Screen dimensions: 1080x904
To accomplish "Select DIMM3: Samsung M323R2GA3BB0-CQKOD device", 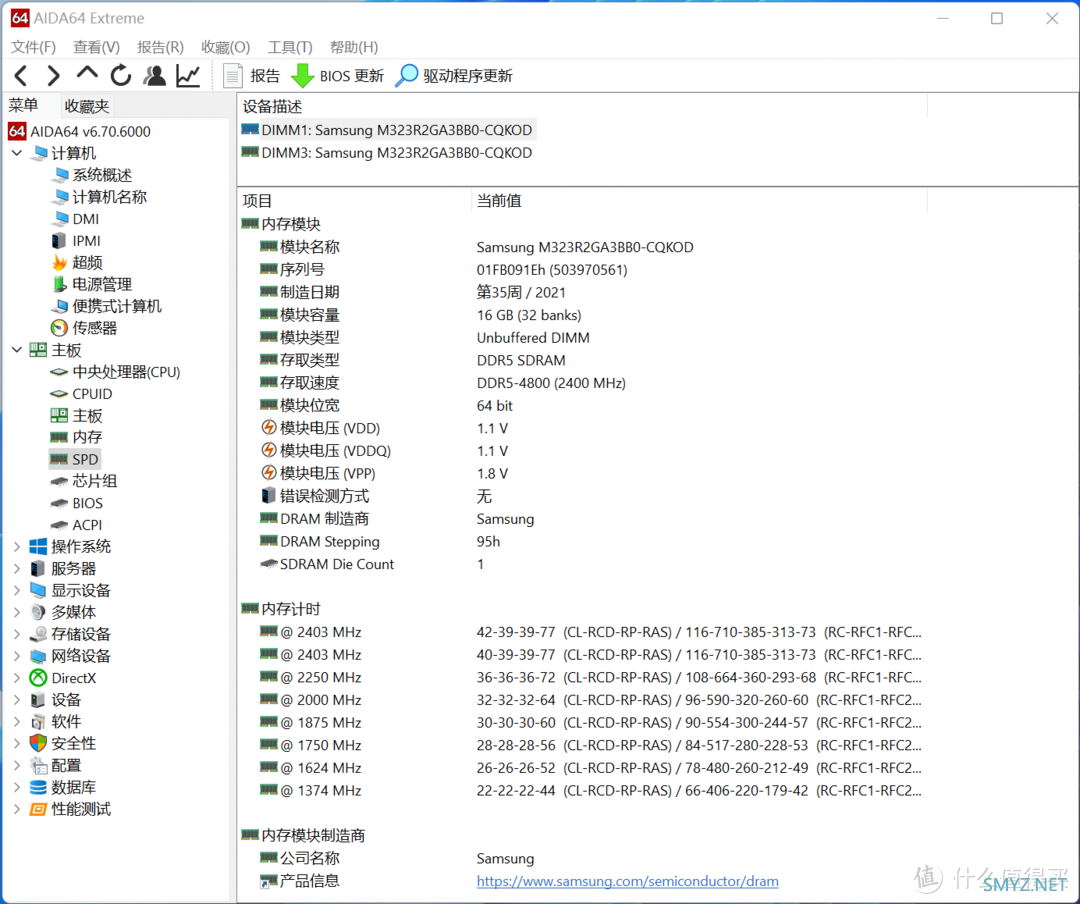I will pyautogui.click(x=387, y=153).
